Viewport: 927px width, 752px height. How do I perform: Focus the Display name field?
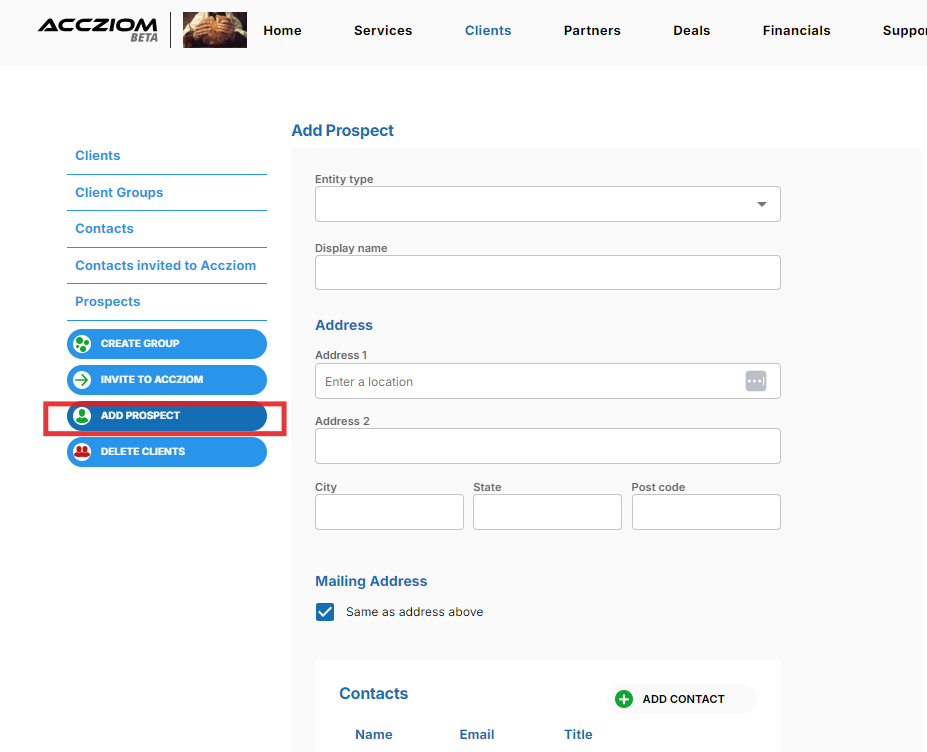tap(547, 273)
